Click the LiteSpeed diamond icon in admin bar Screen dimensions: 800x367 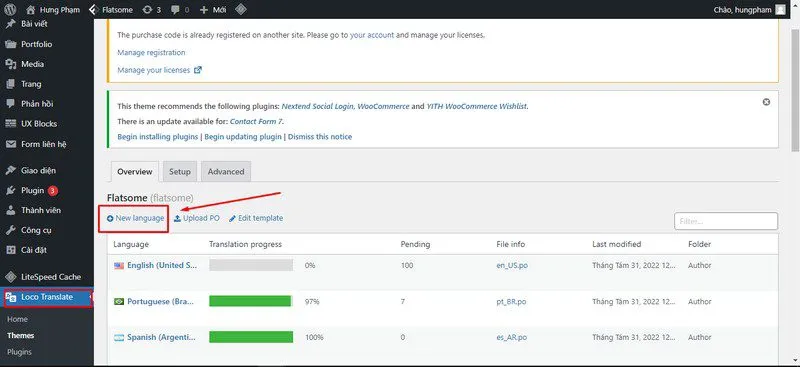pos(242,9)
